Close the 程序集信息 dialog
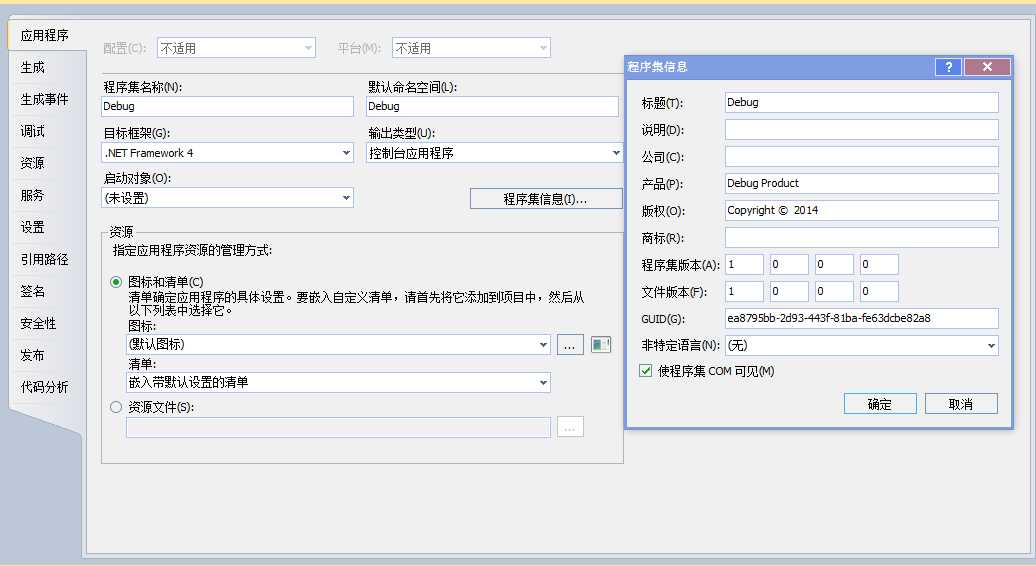This screenshot has height=566, width=1036. [987, 67]
